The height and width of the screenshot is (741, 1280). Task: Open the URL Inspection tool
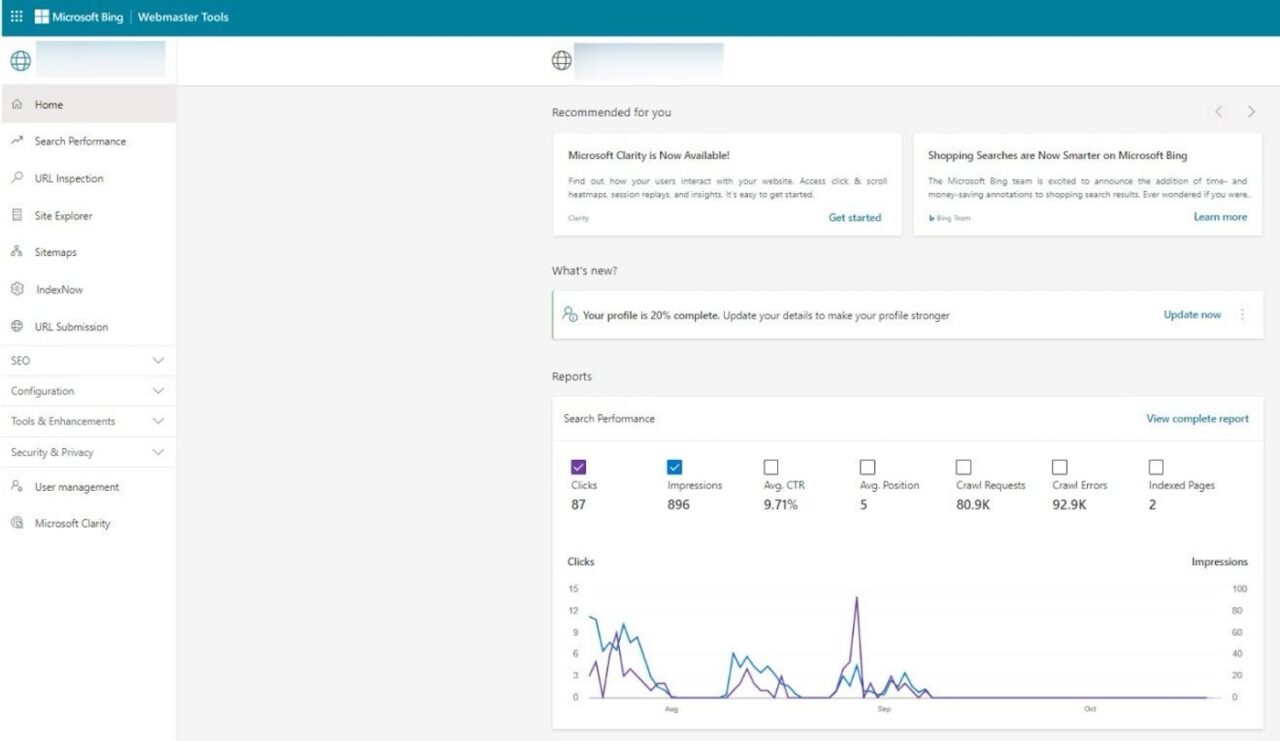pos(72,178)
